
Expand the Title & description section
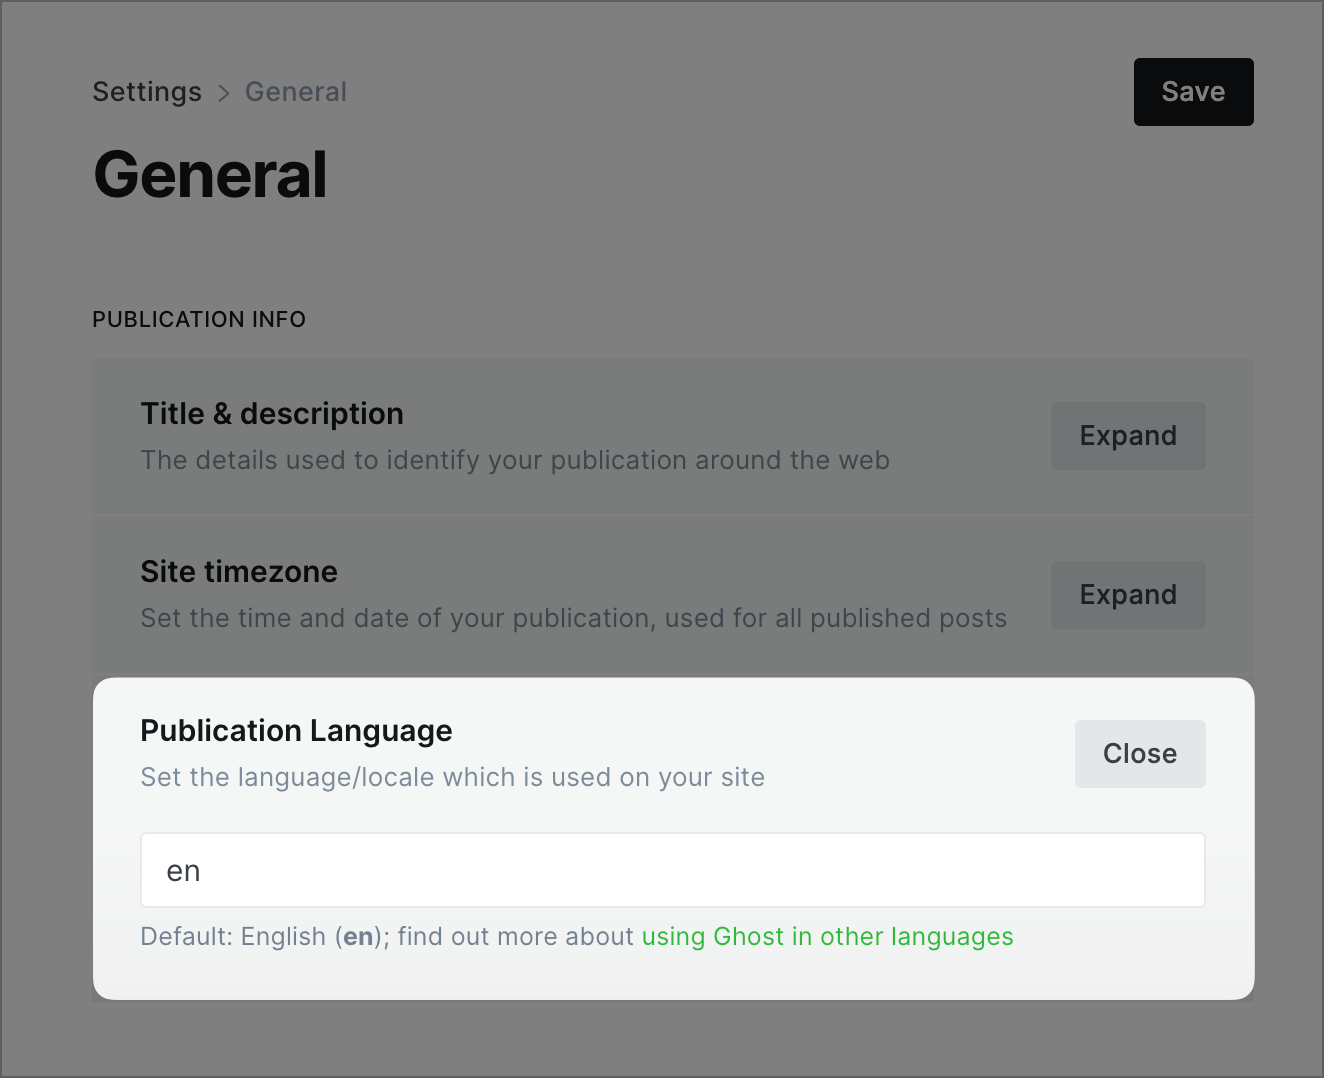click(1128, 436)
